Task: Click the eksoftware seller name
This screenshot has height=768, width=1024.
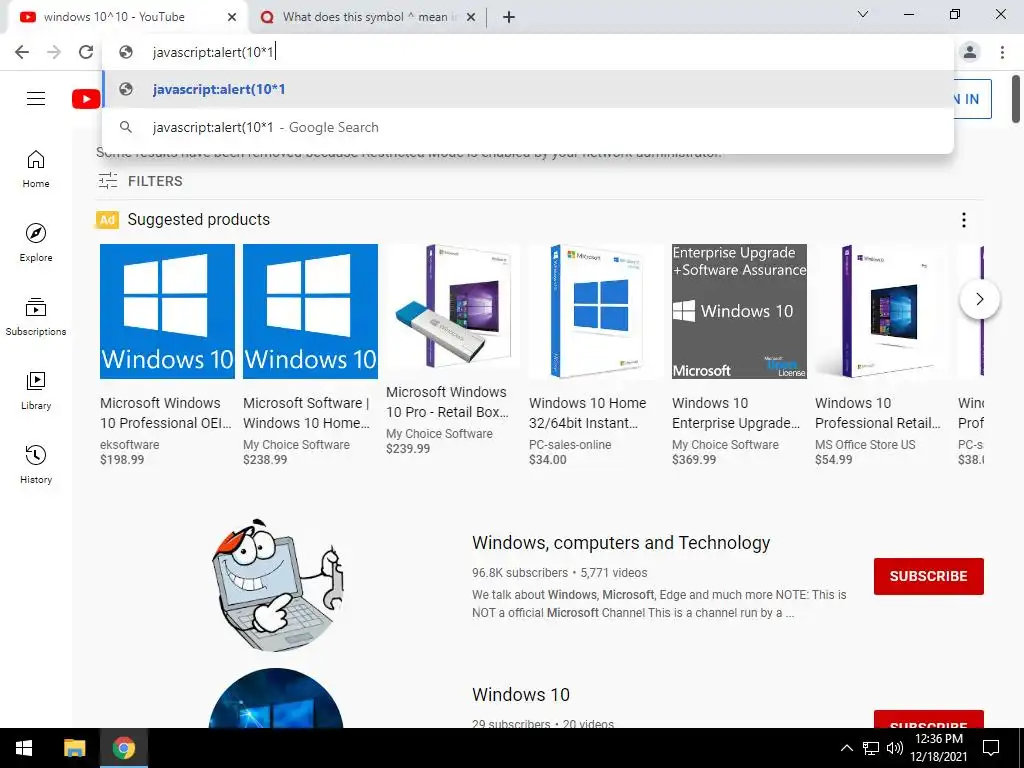Action: coord(129,445)
